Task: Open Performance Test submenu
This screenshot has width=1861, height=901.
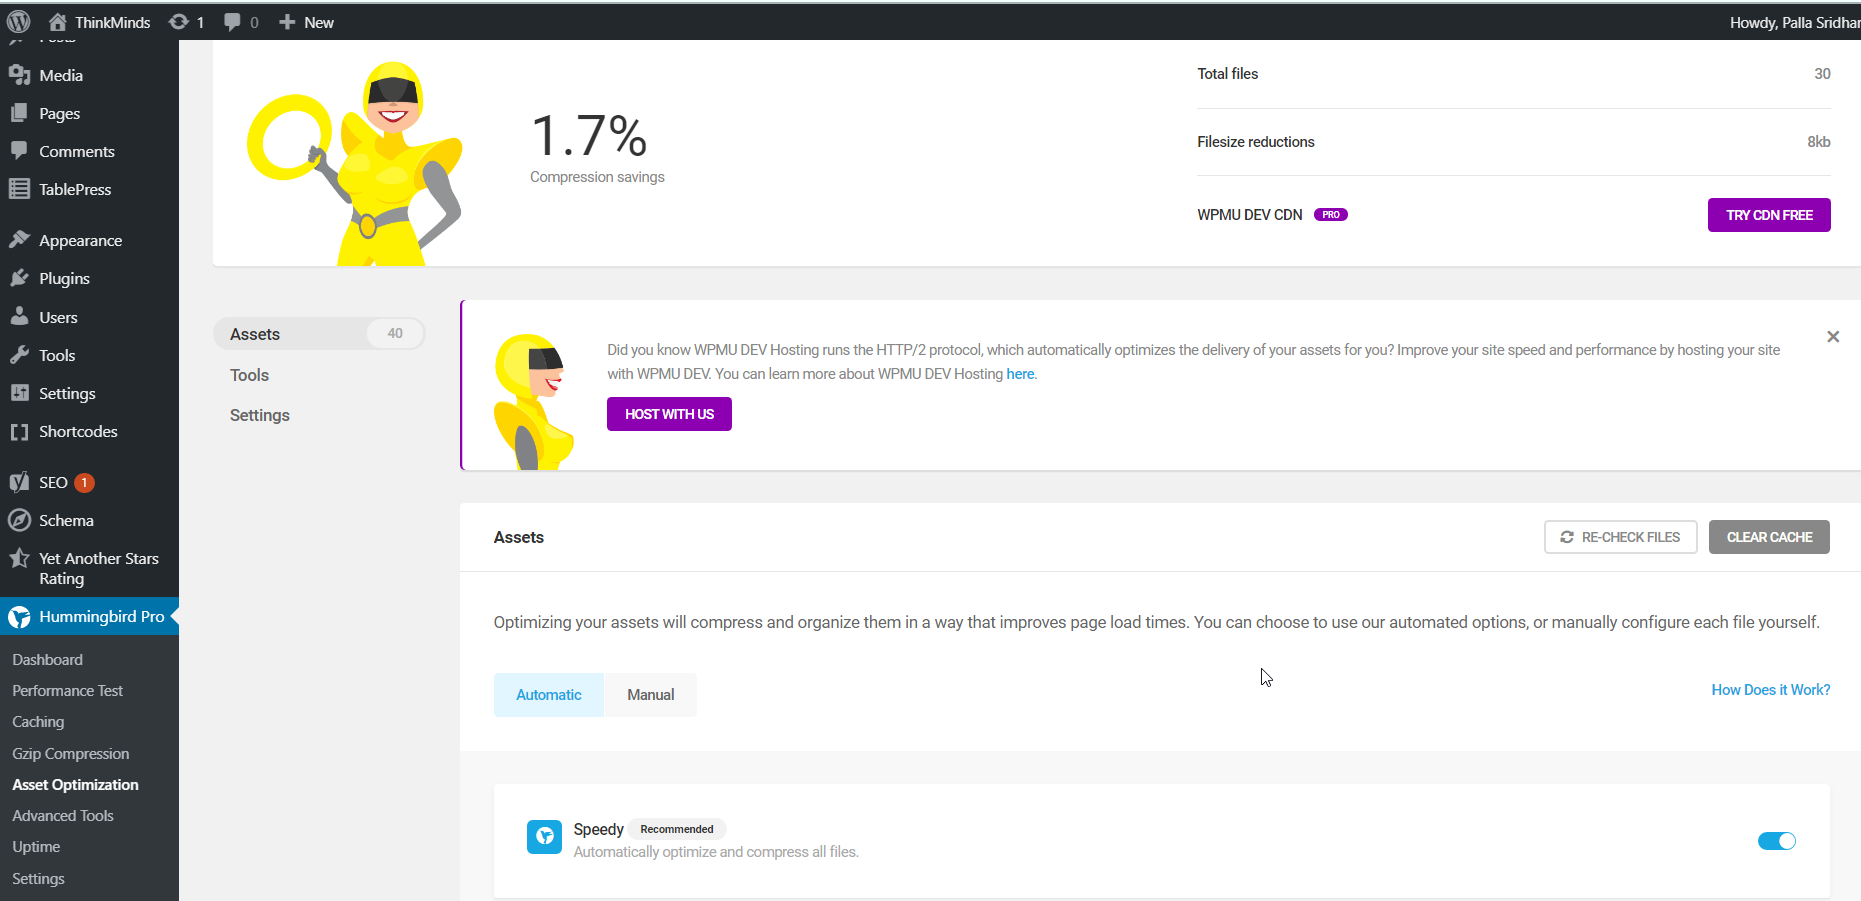Action: click(x=67, y=691)
